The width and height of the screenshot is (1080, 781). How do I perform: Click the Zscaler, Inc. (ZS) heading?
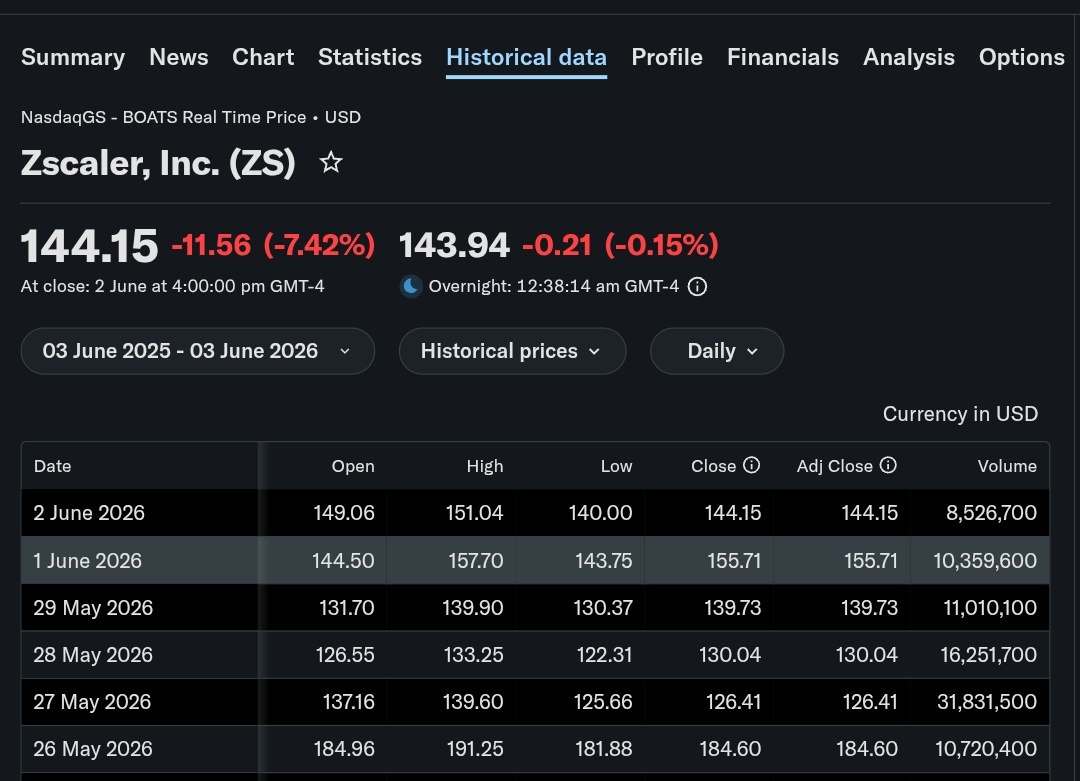pyautogui.click(x=158, y=163)
